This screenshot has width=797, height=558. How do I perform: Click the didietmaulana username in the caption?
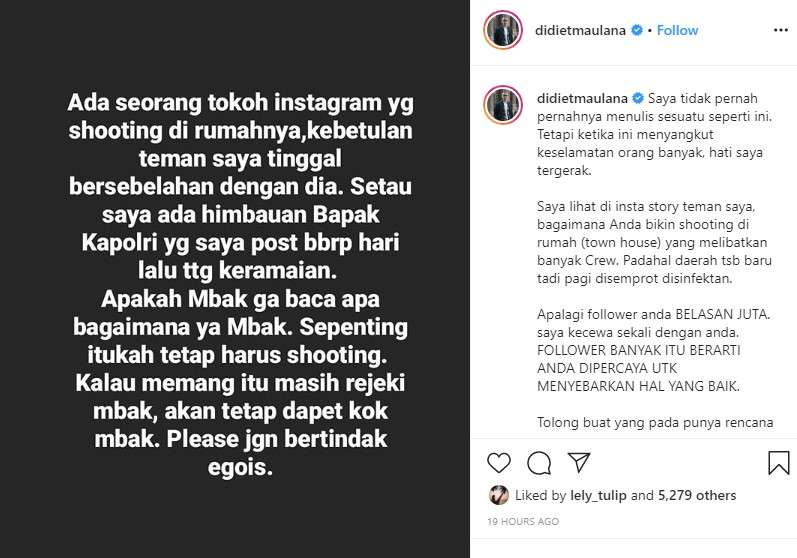coord(583,98)
